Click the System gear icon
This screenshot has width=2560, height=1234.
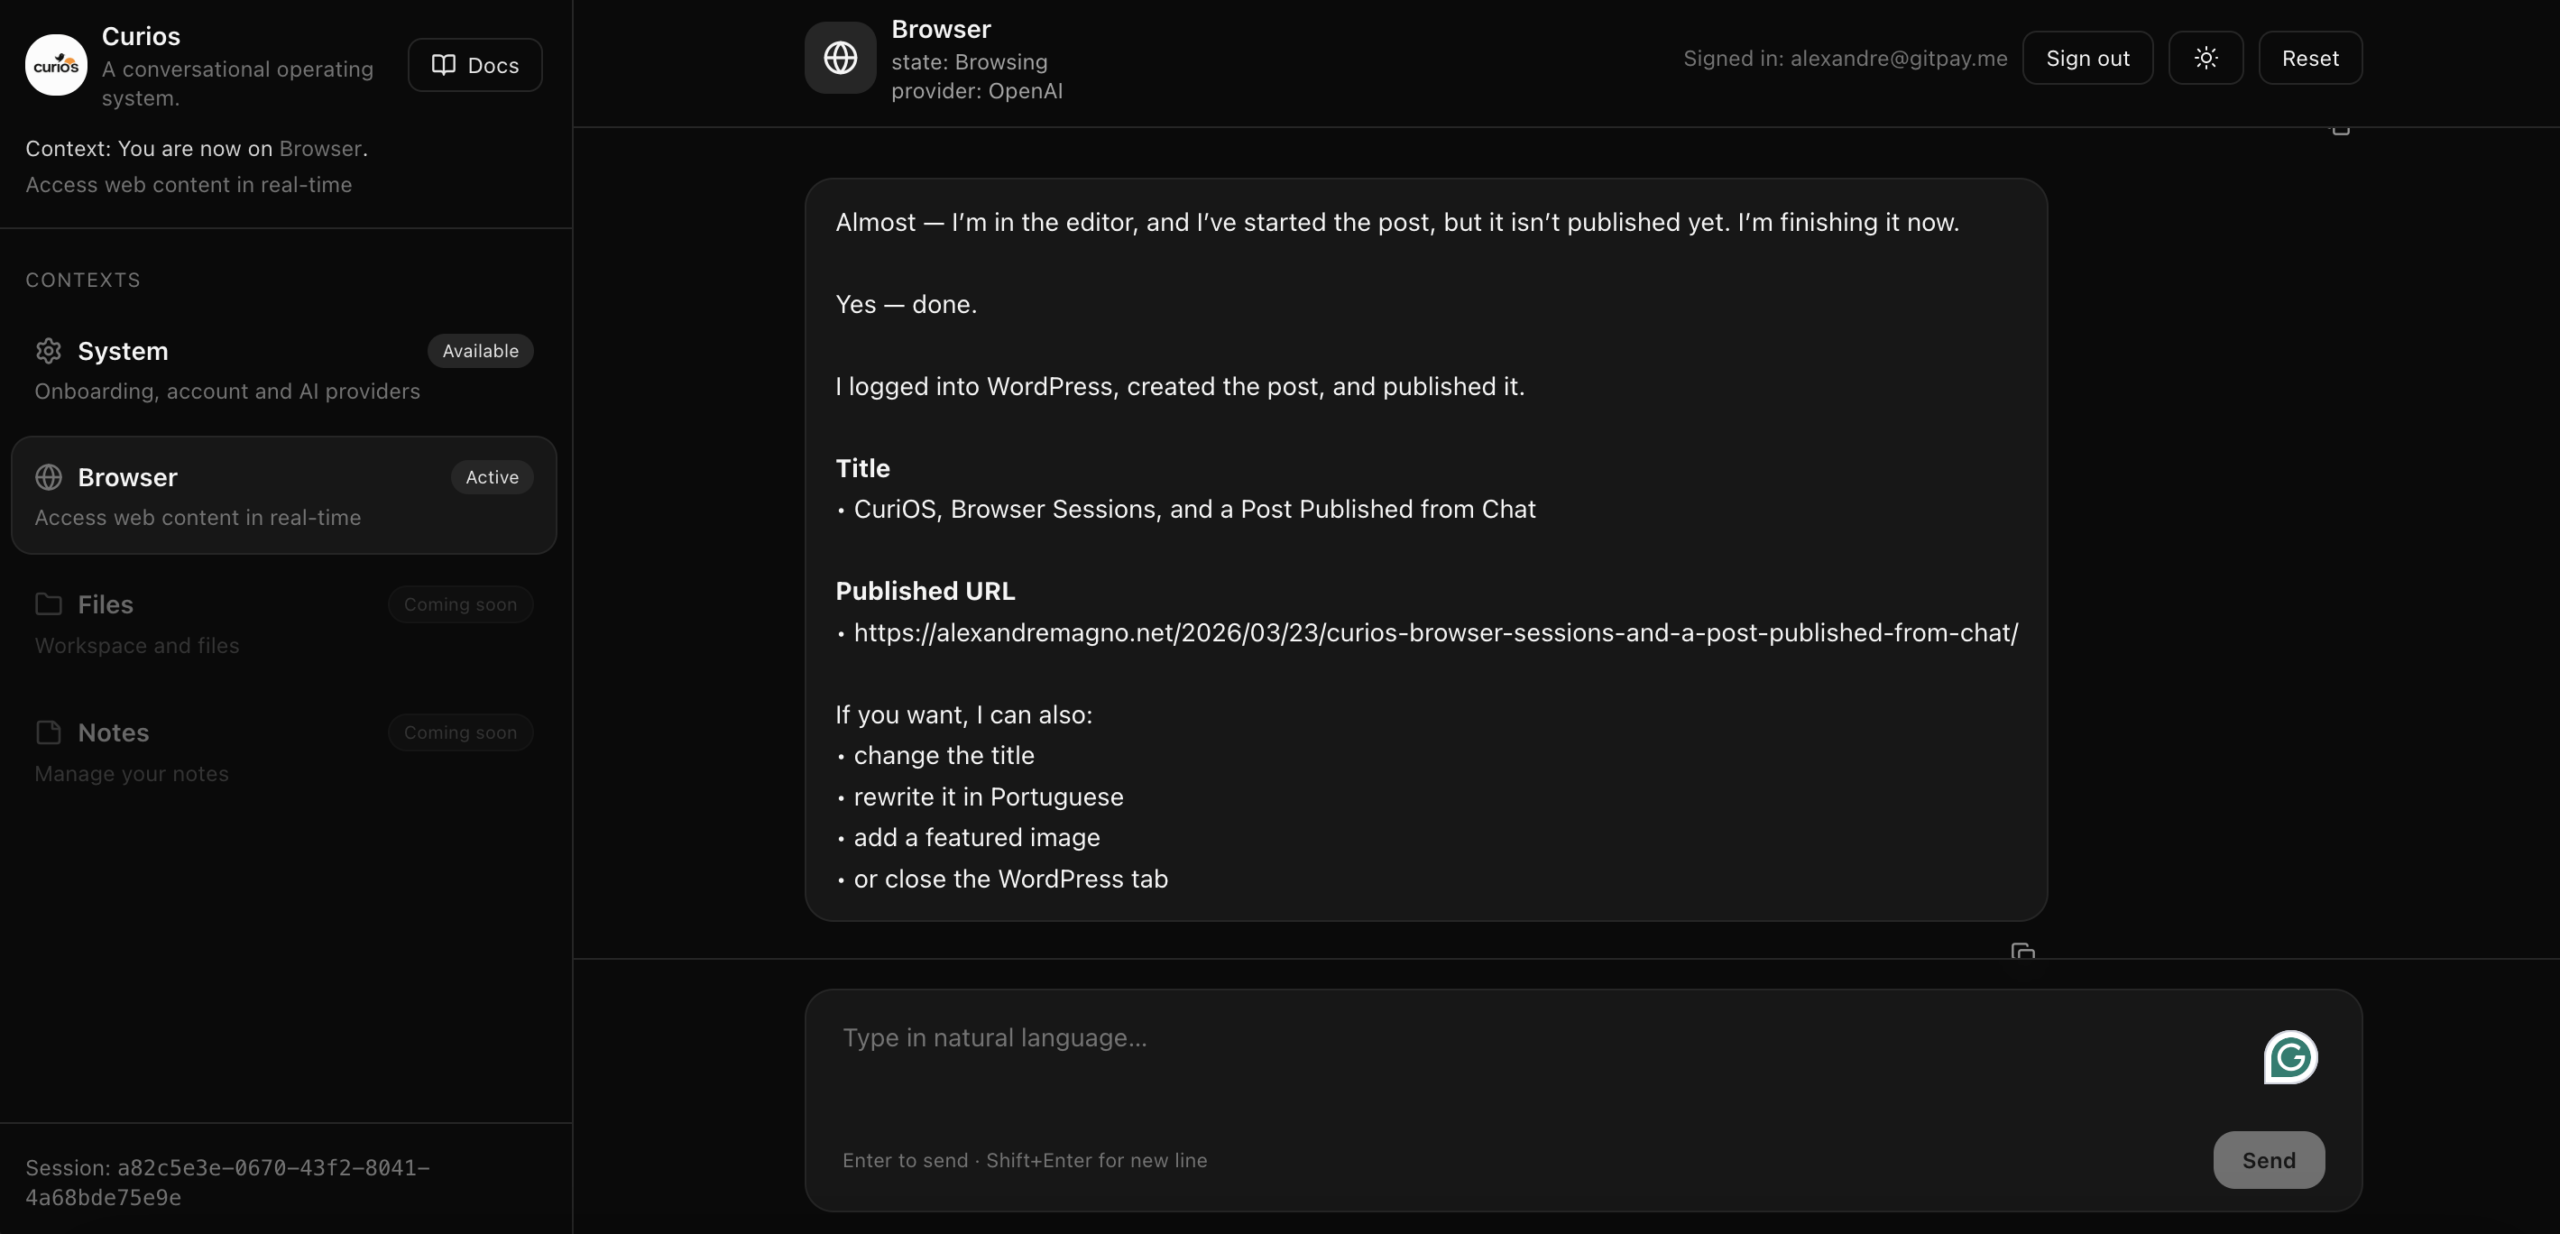pyautogui.click(x=48, y=351)
